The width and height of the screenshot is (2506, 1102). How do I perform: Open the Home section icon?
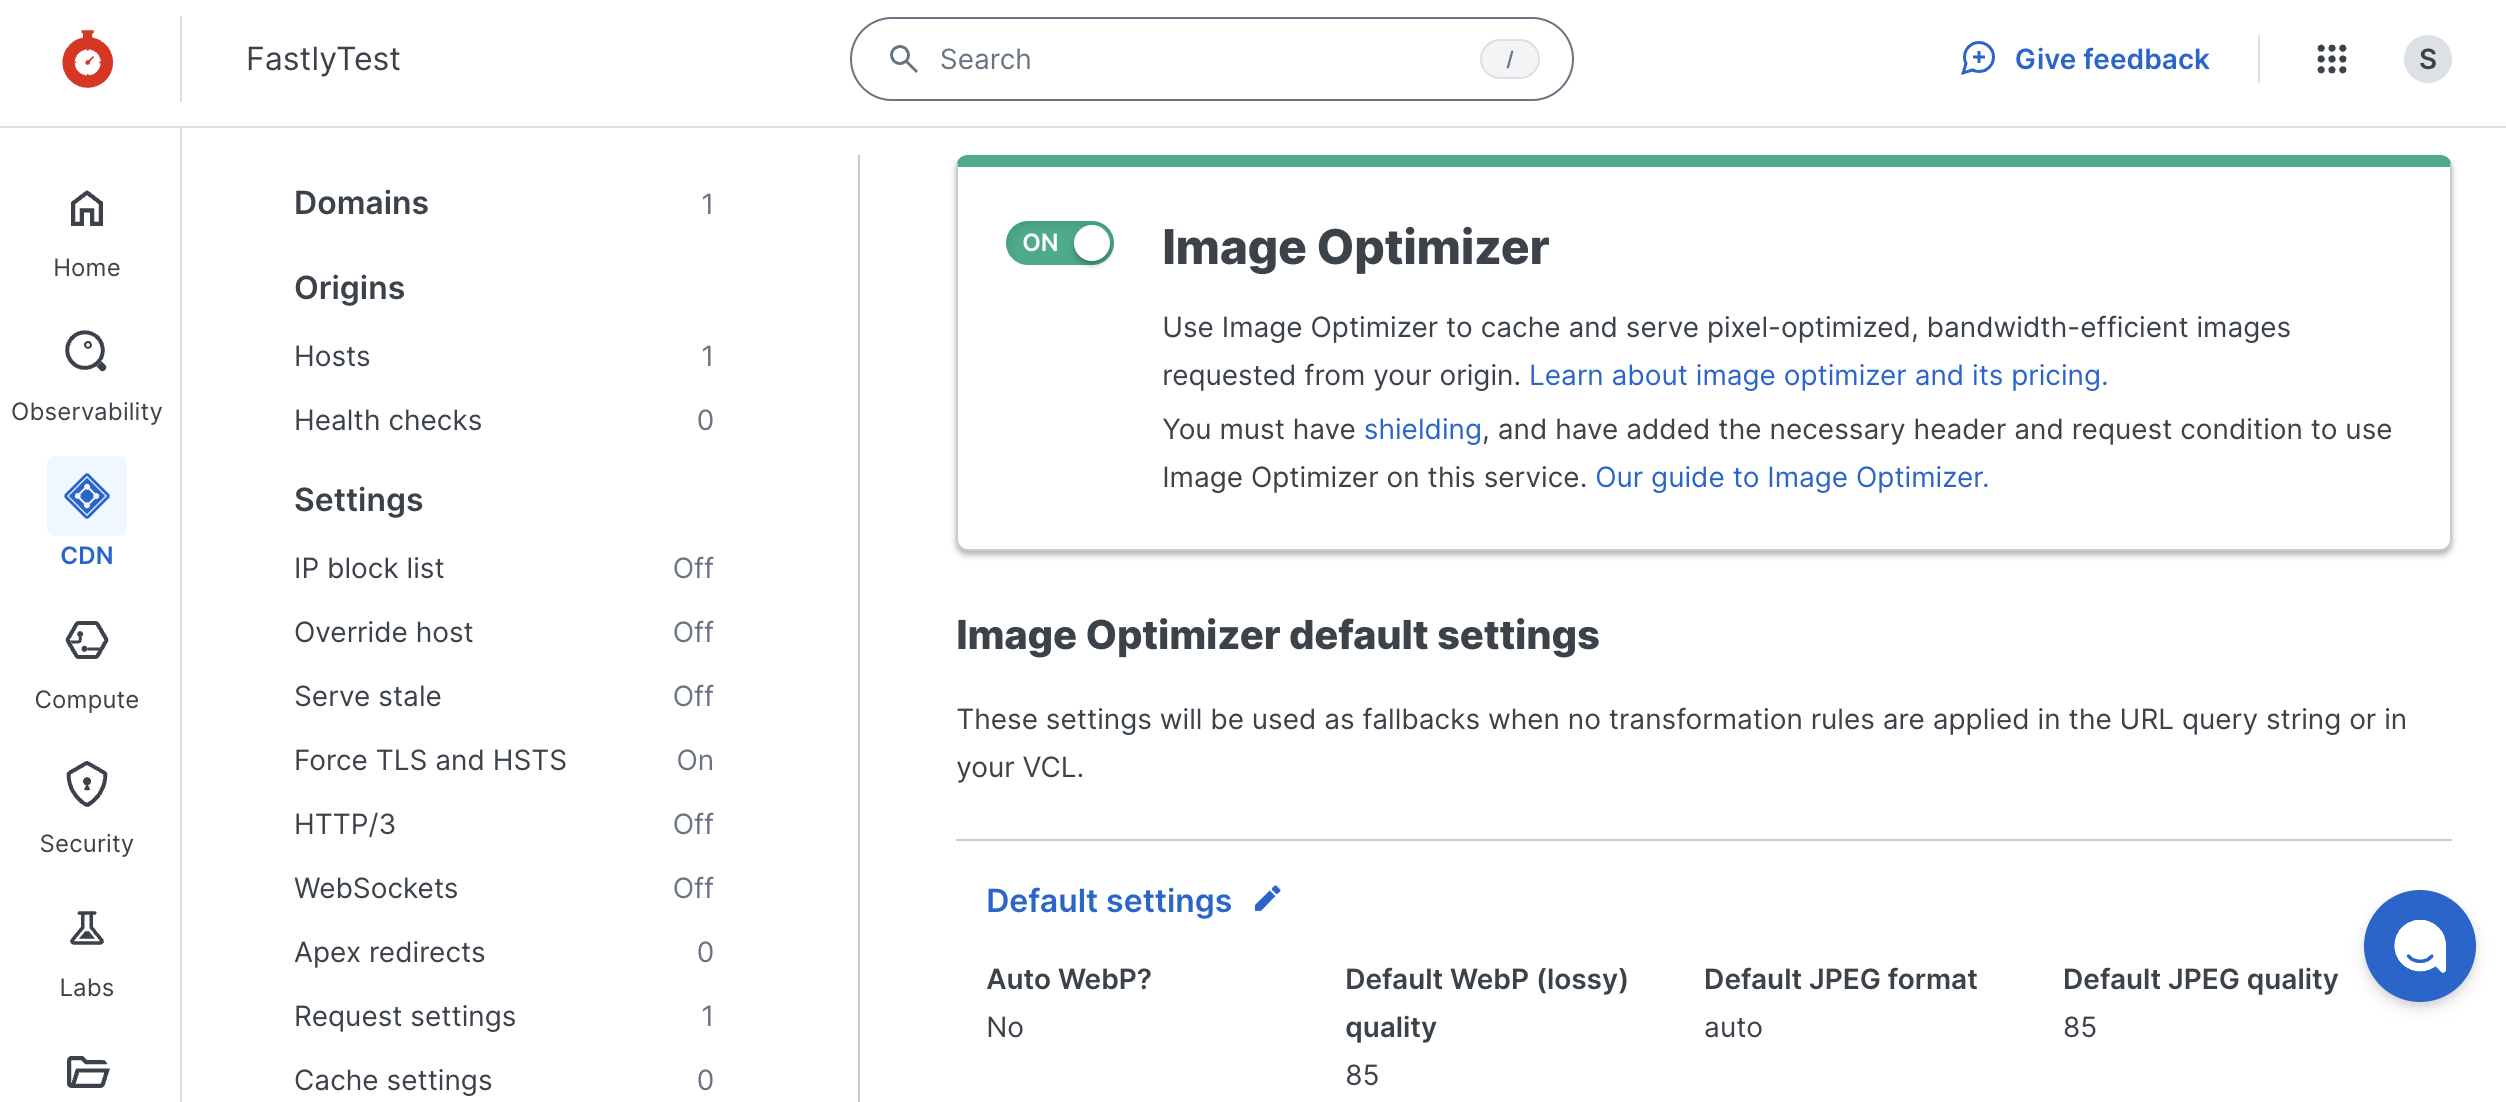(87, 209)
